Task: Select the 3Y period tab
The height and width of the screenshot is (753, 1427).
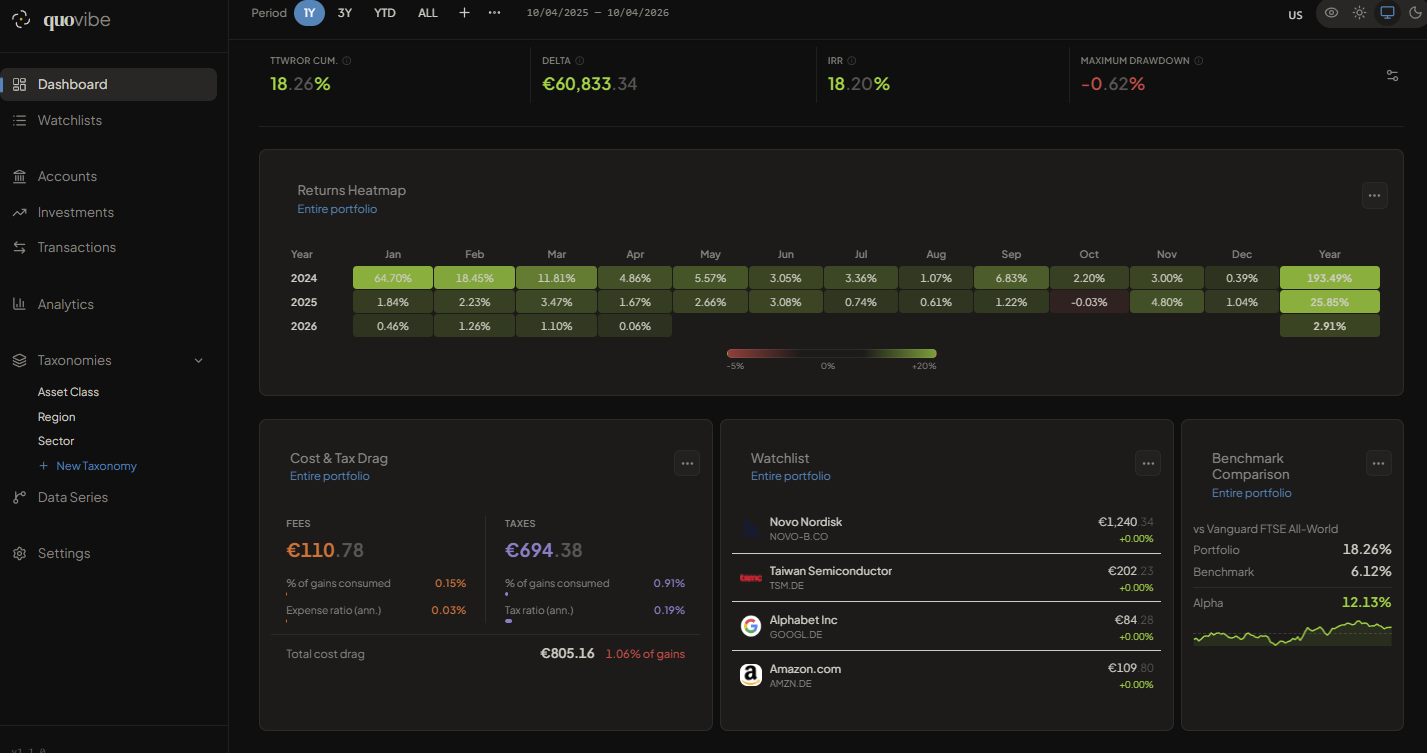Action: pyautogui.click(x=344, y=13)
